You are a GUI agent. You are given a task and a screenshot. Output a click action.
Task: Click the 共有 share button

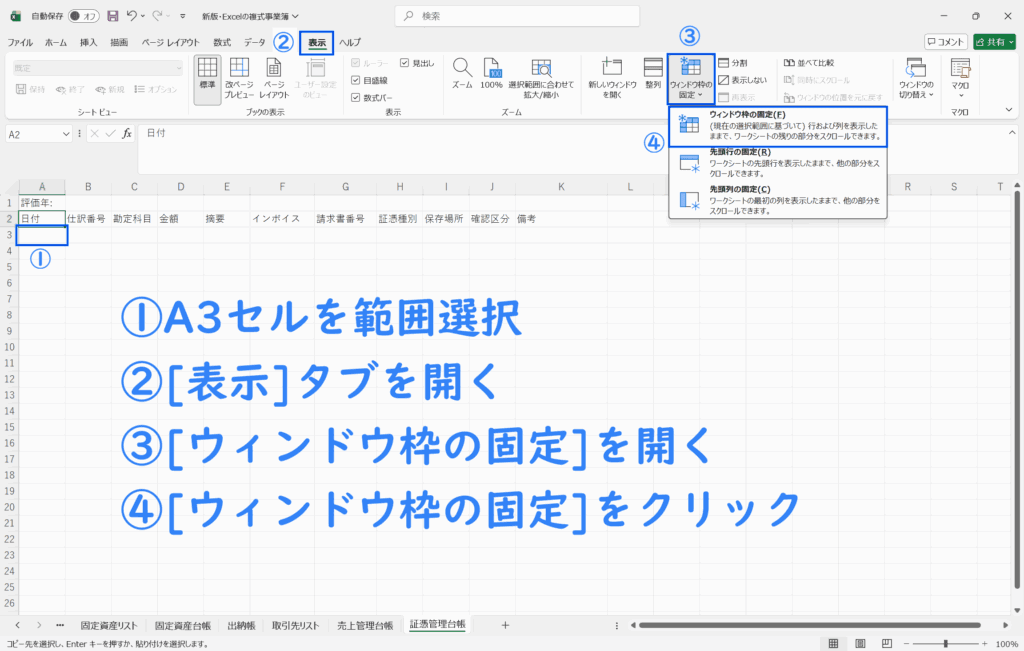tap(994, 42)
